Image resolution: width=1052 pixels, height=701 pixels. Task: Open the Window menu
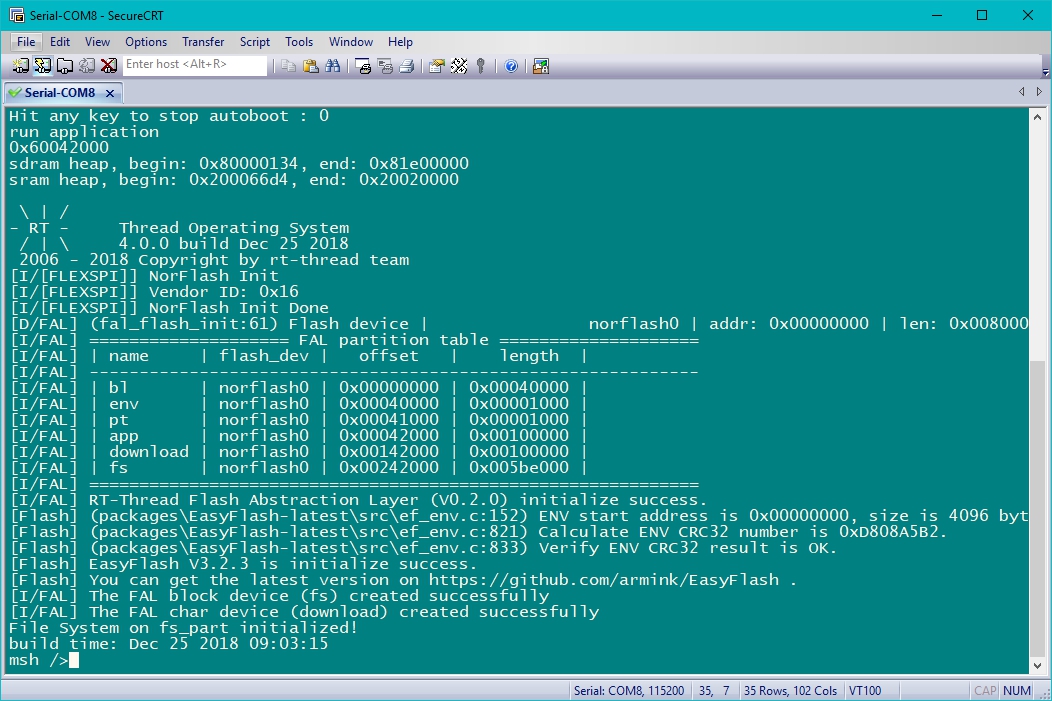click(x=351, y=42)
